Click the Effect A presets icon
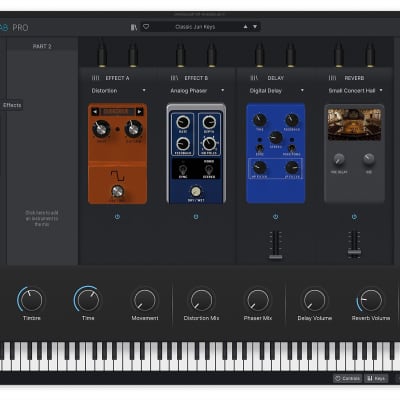This screenshot has height=400, width=400. pyautogui.click(x=95, y=78)
